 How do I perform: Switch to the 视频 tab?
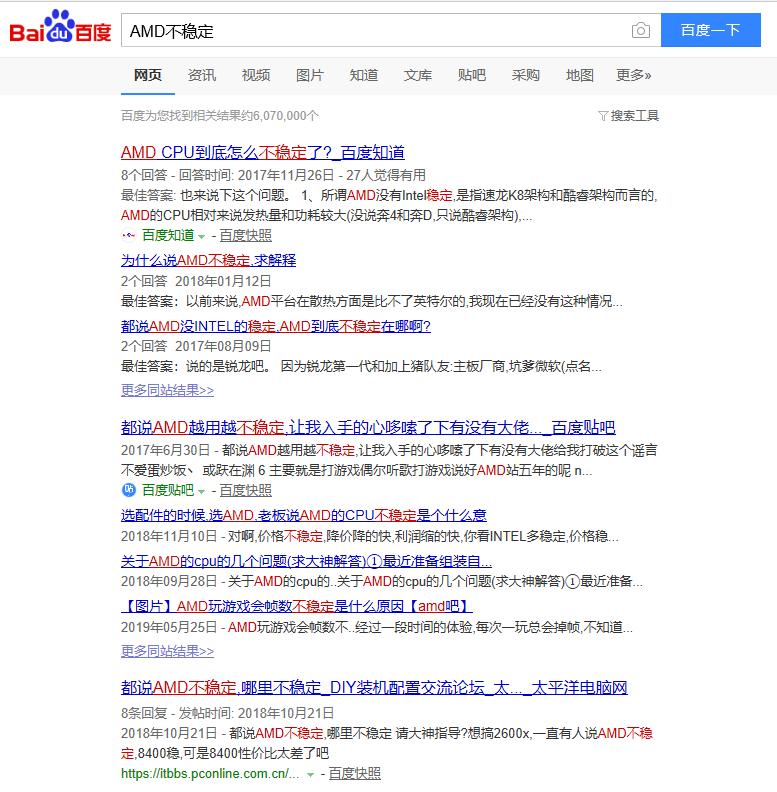pos(256,75)
